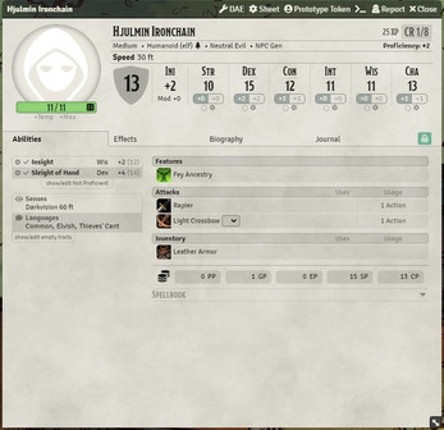
Task: Click the tree icon next to Humanoid (elf)
Action: coord(198,46)
